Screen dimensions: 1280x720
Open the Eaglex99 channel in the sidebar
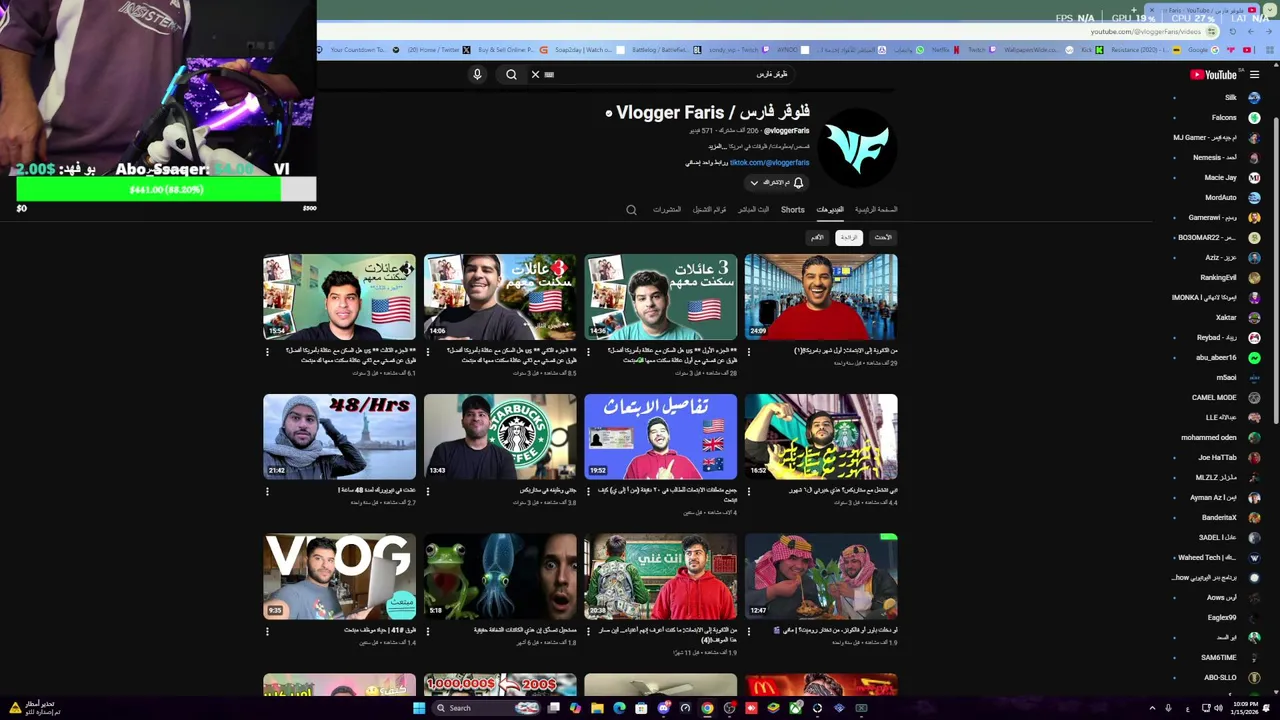1222,617
